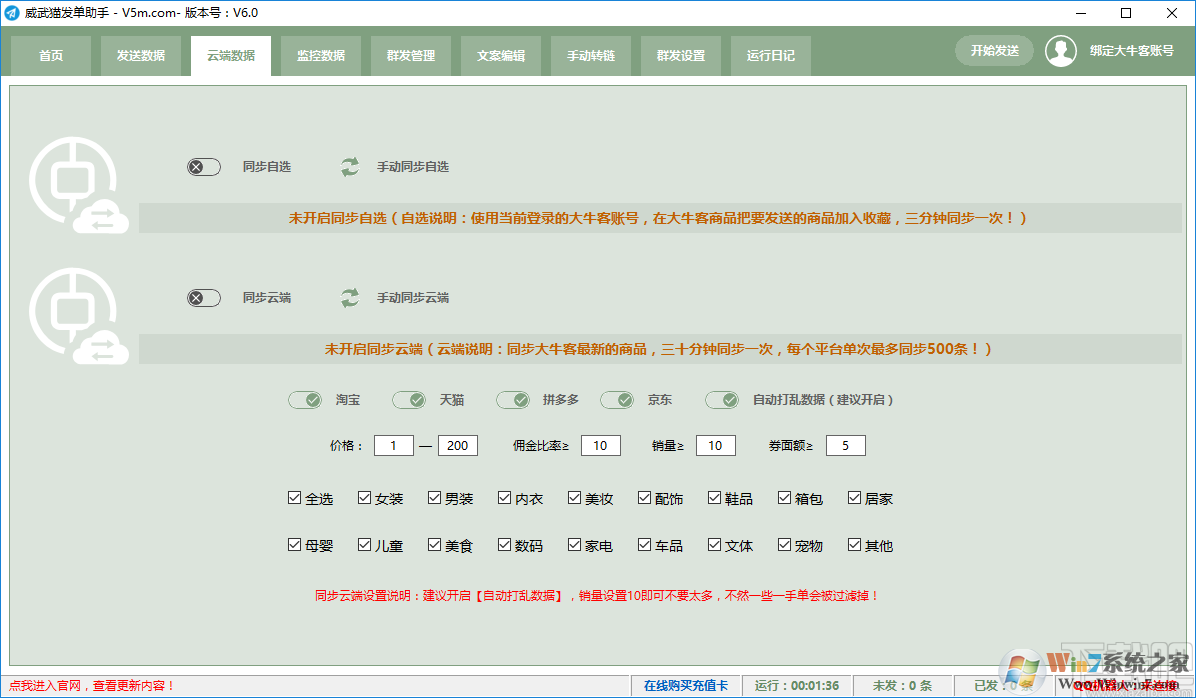Enable the 同步云端 toggle switch
The height and width of the screenshot is (698, 1196).
coord(203,297)
